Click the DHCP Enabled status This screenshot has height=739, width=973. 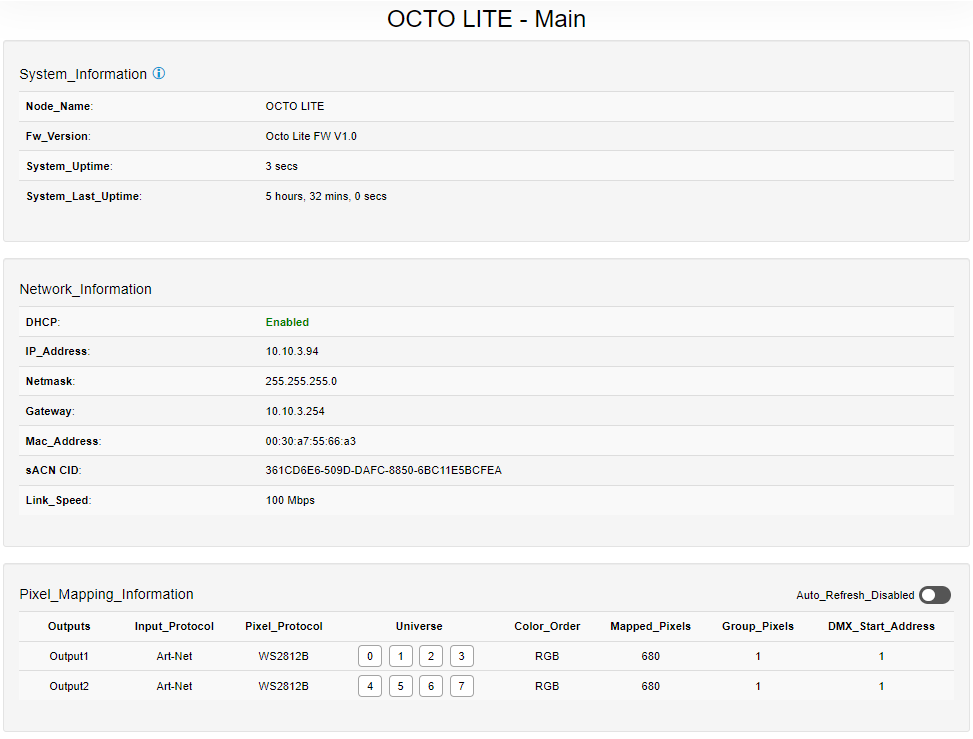287,322
